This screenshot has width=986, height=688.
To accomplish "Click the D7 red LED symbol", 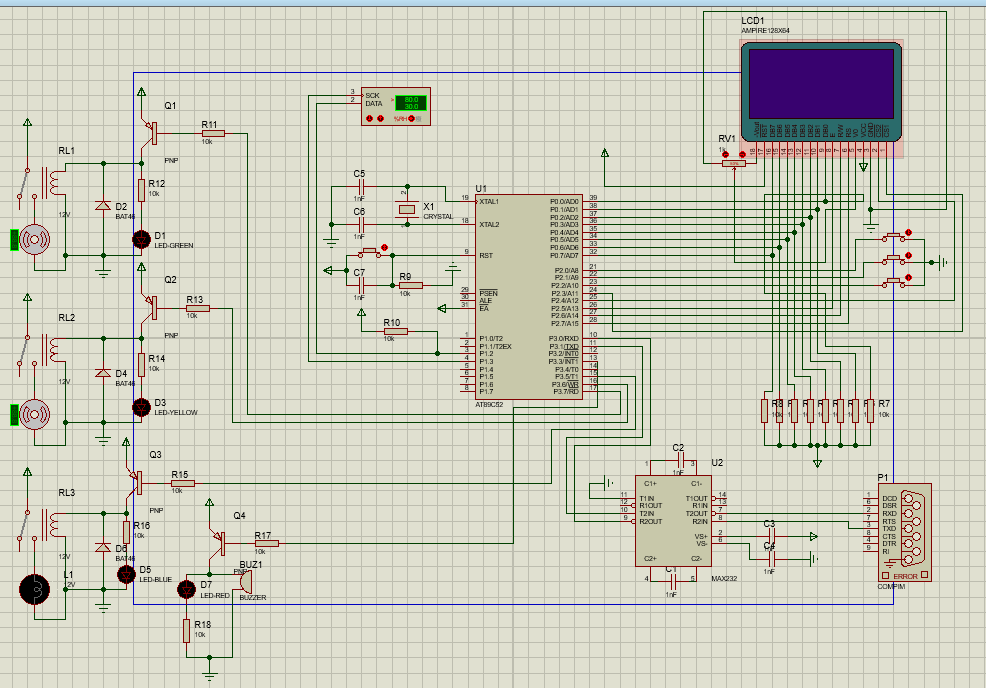I will [186, 589].
